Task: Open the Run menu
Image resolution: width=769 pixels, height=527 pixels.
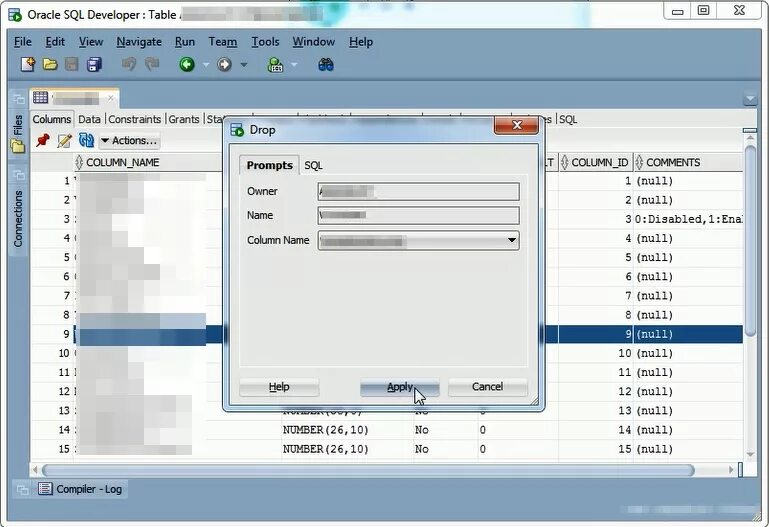Action: (x=184, y=42)
